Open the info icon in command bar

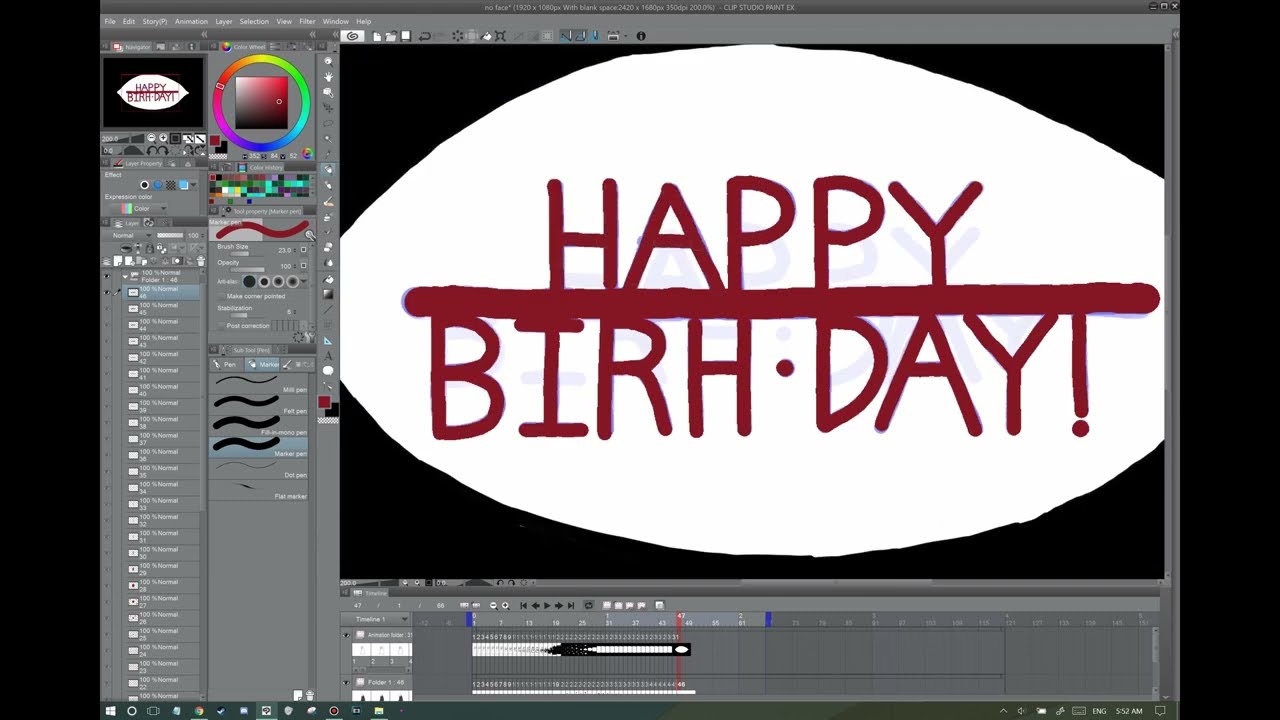641,36
